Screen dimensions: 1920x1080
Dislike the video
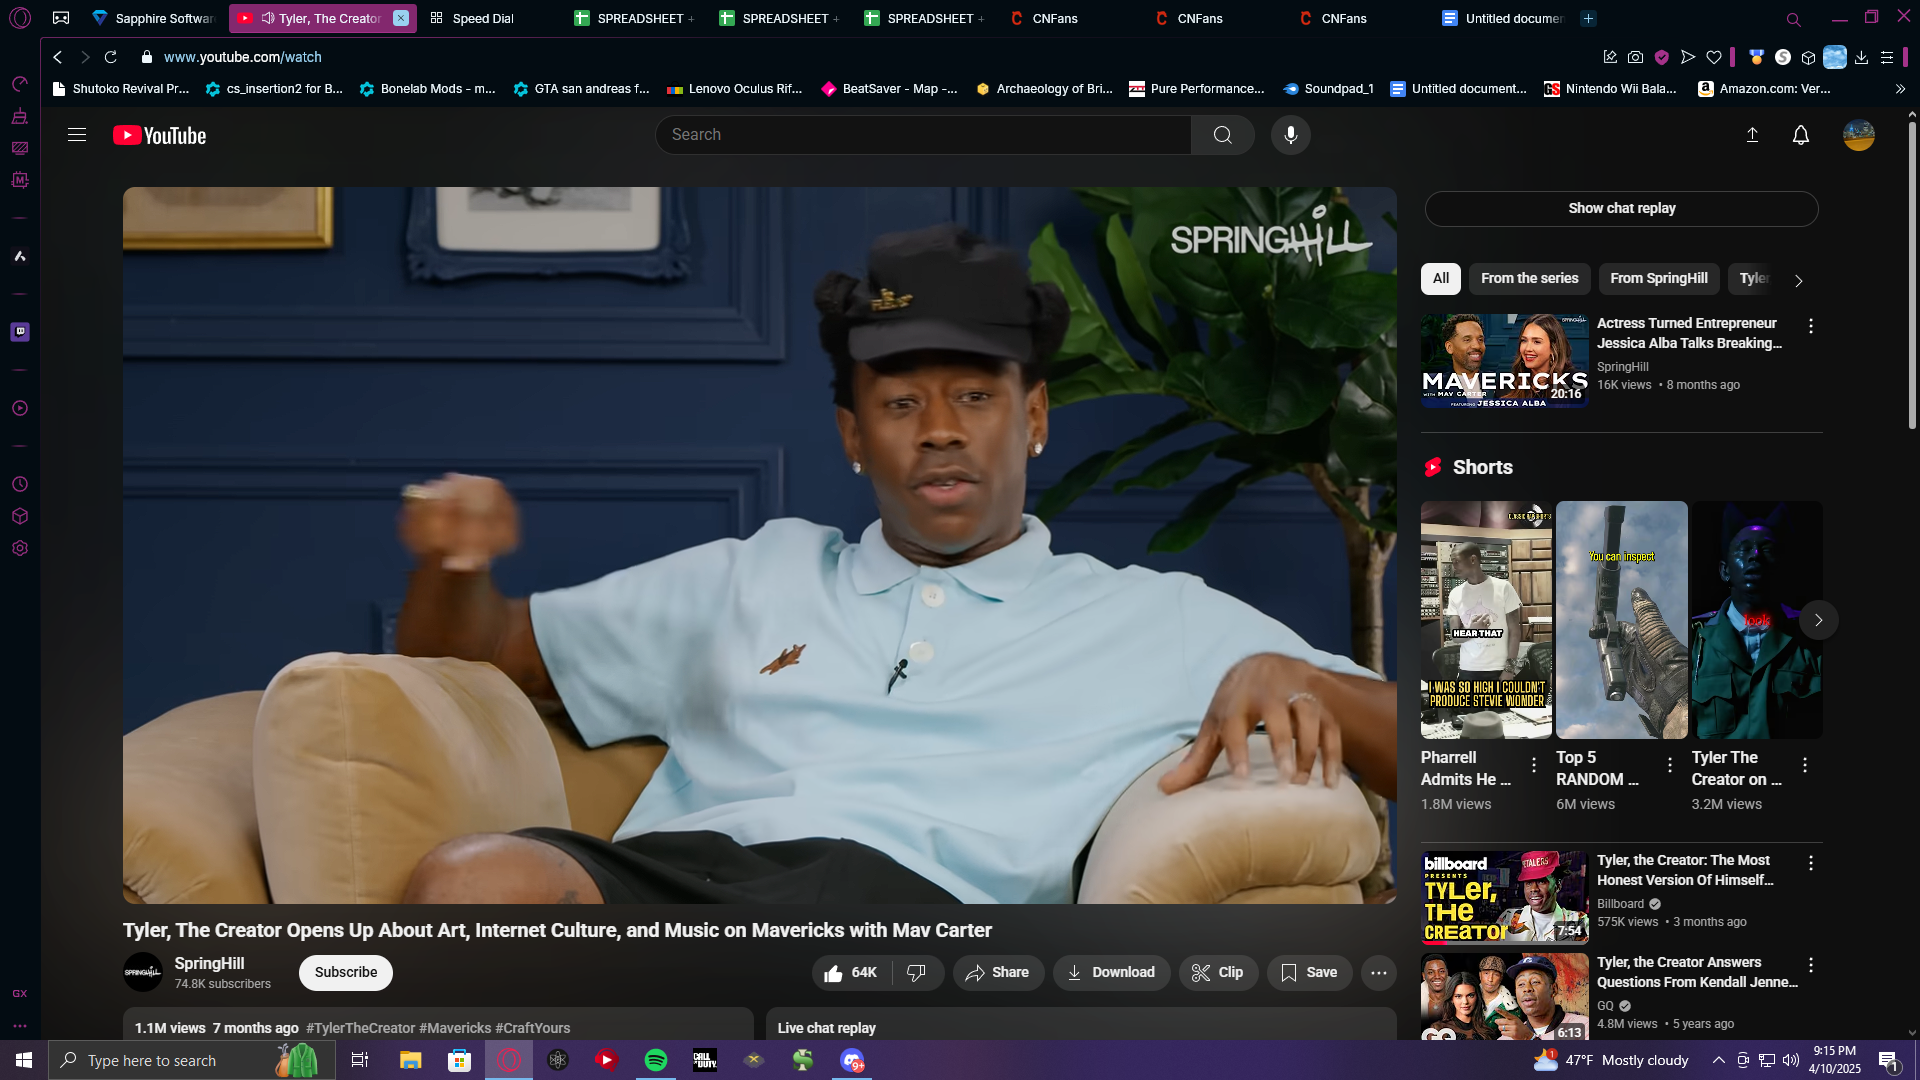tap(916, 972)
